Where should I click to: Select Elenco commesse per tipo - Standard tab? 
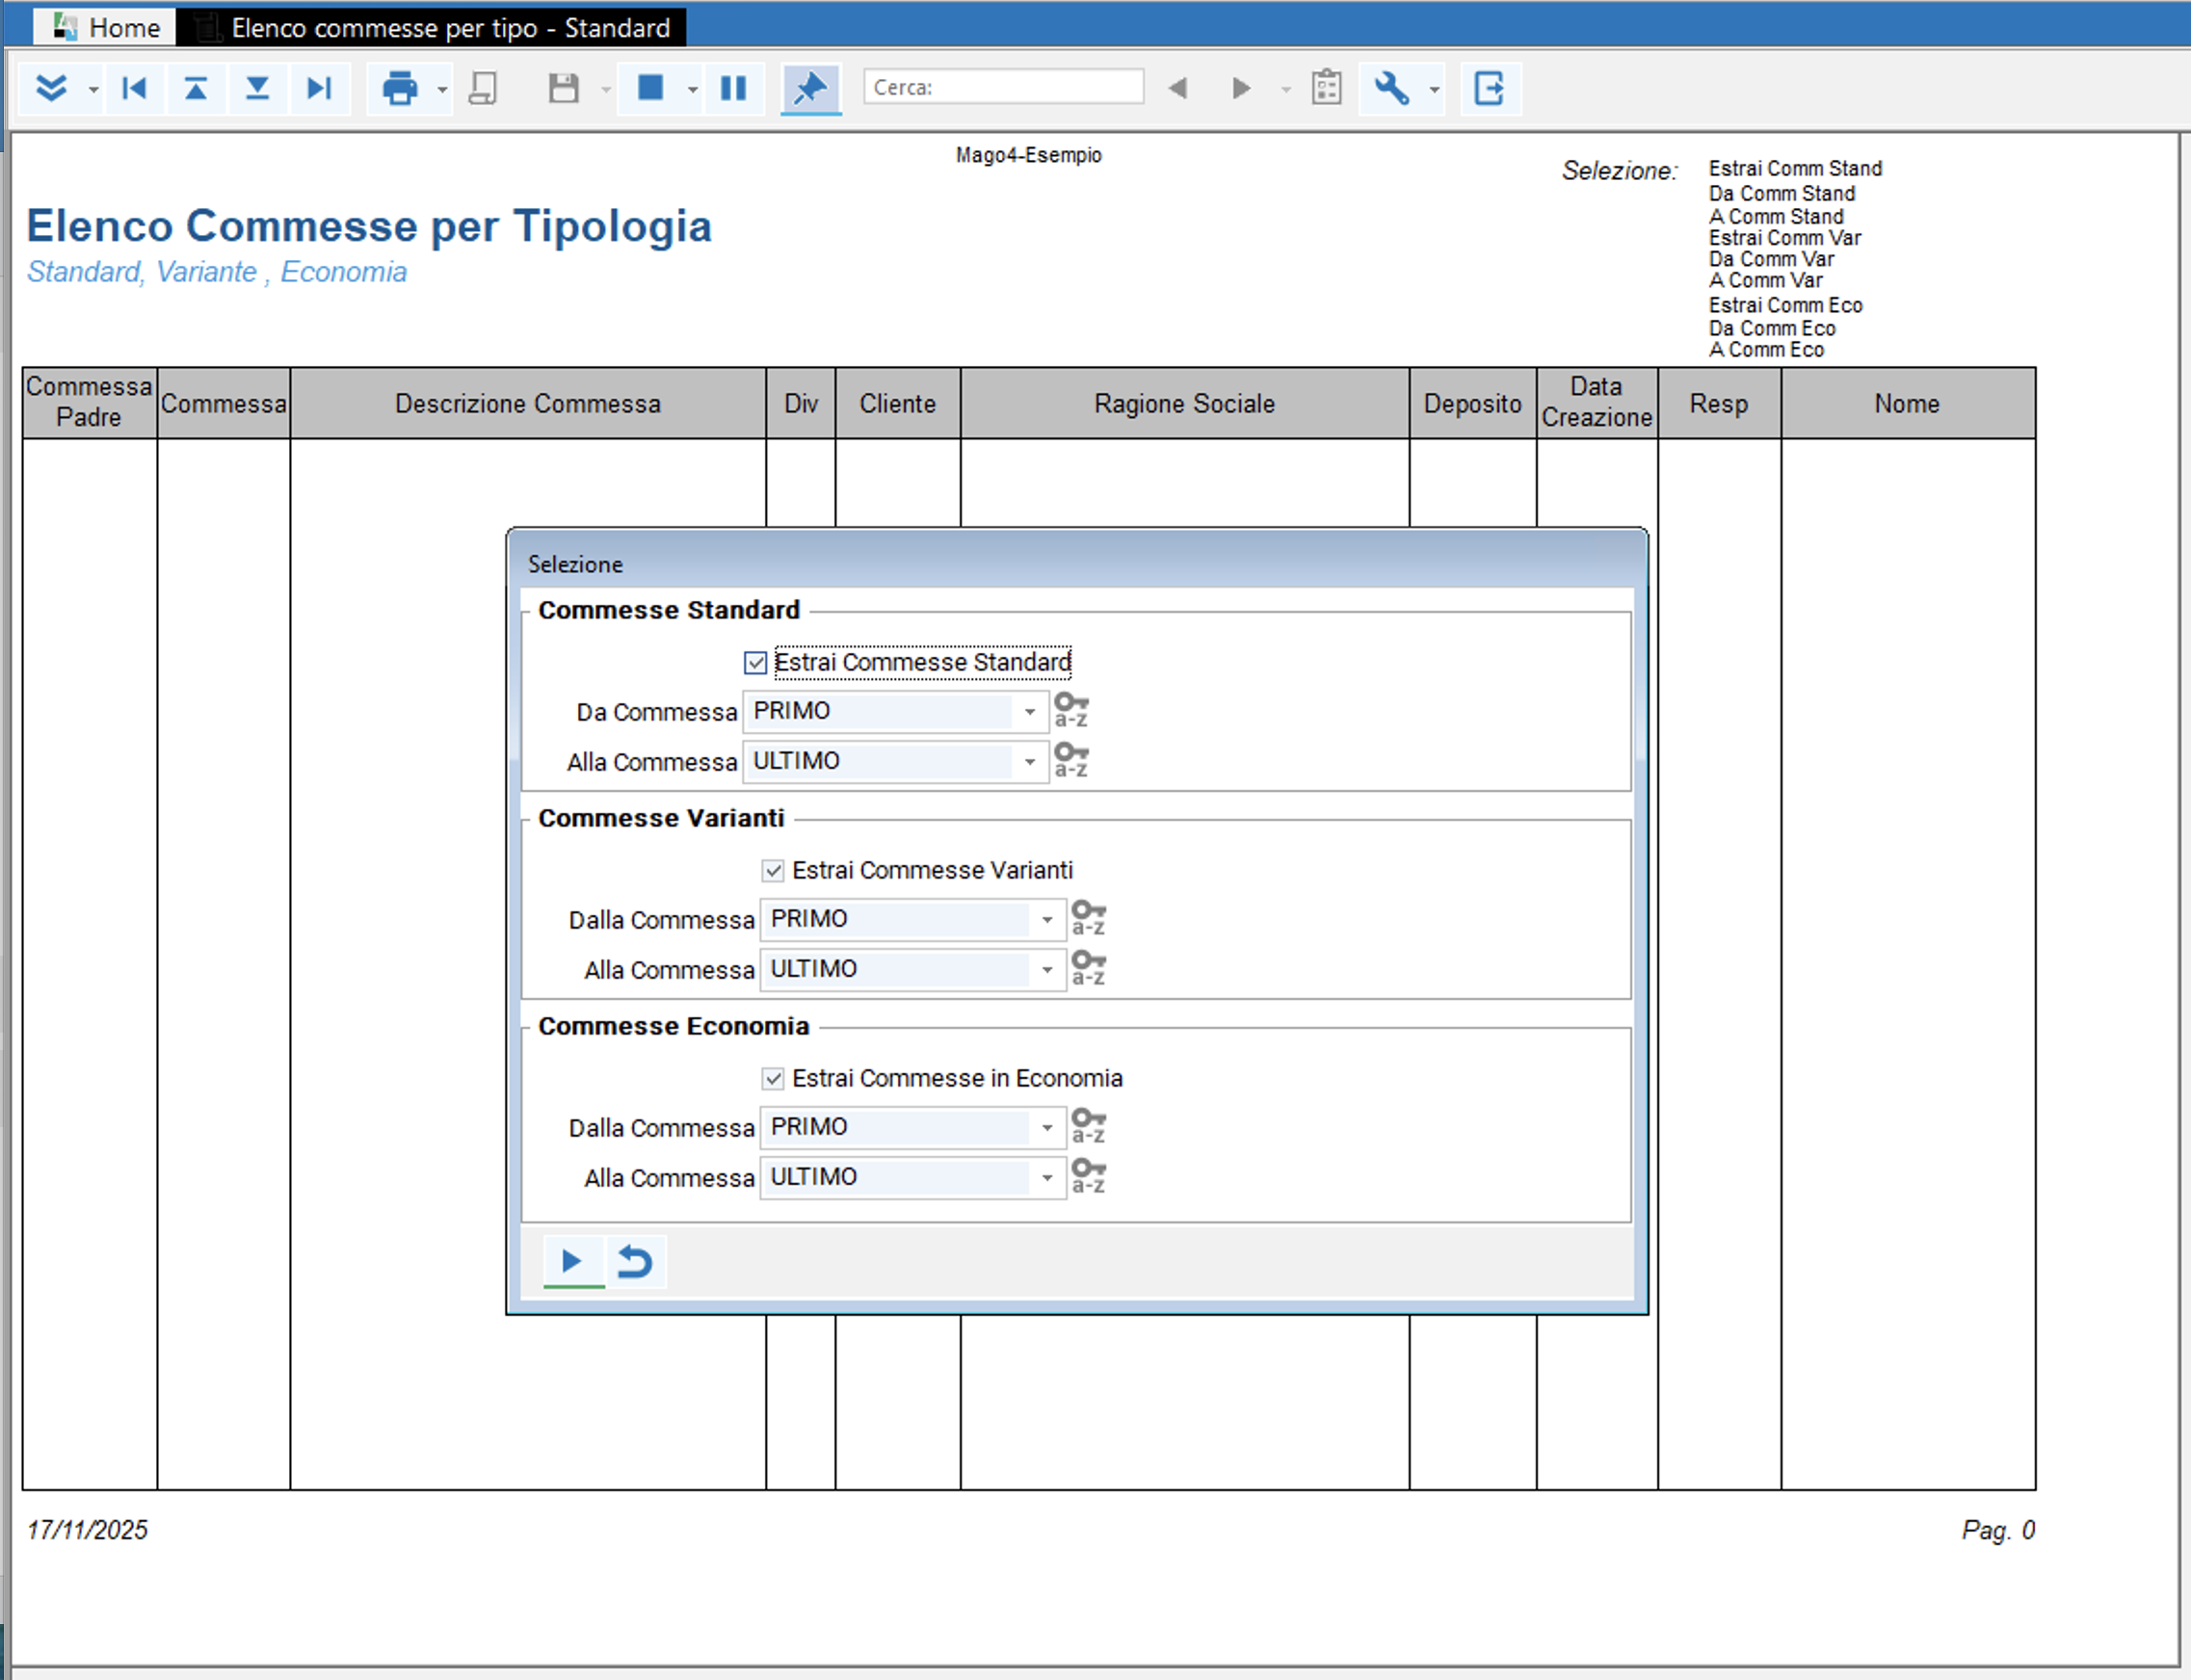pyautogui.click(x=432, y=27)
